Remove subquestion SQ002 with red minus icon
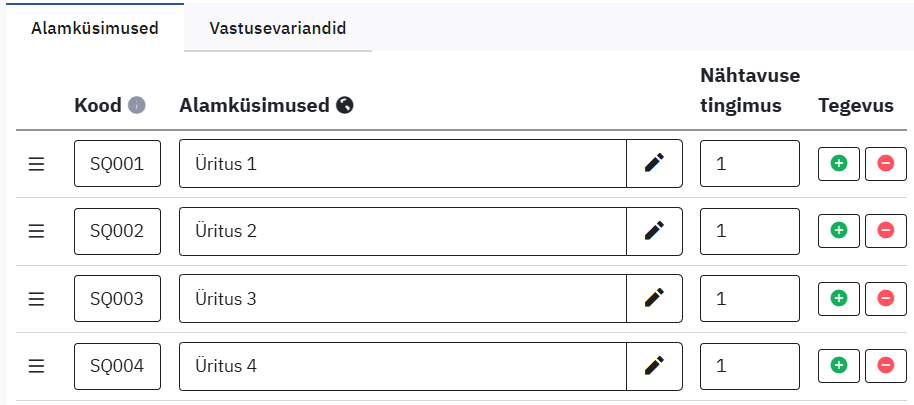This screenshot has width=914, height=405. [x=885, y=231]
